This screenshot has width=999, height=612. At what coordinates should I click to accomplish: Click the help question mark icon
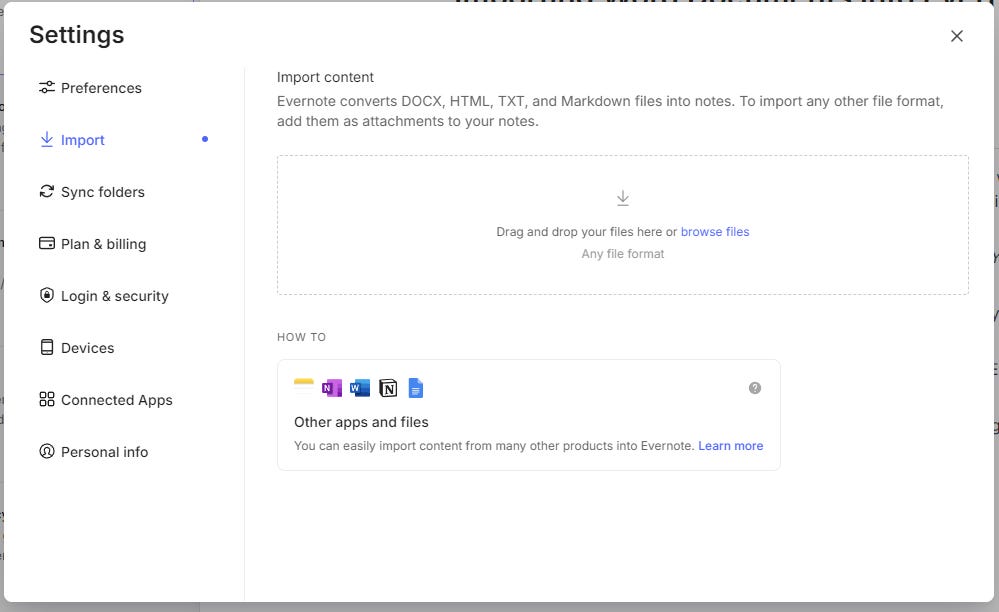coord(754,388)
